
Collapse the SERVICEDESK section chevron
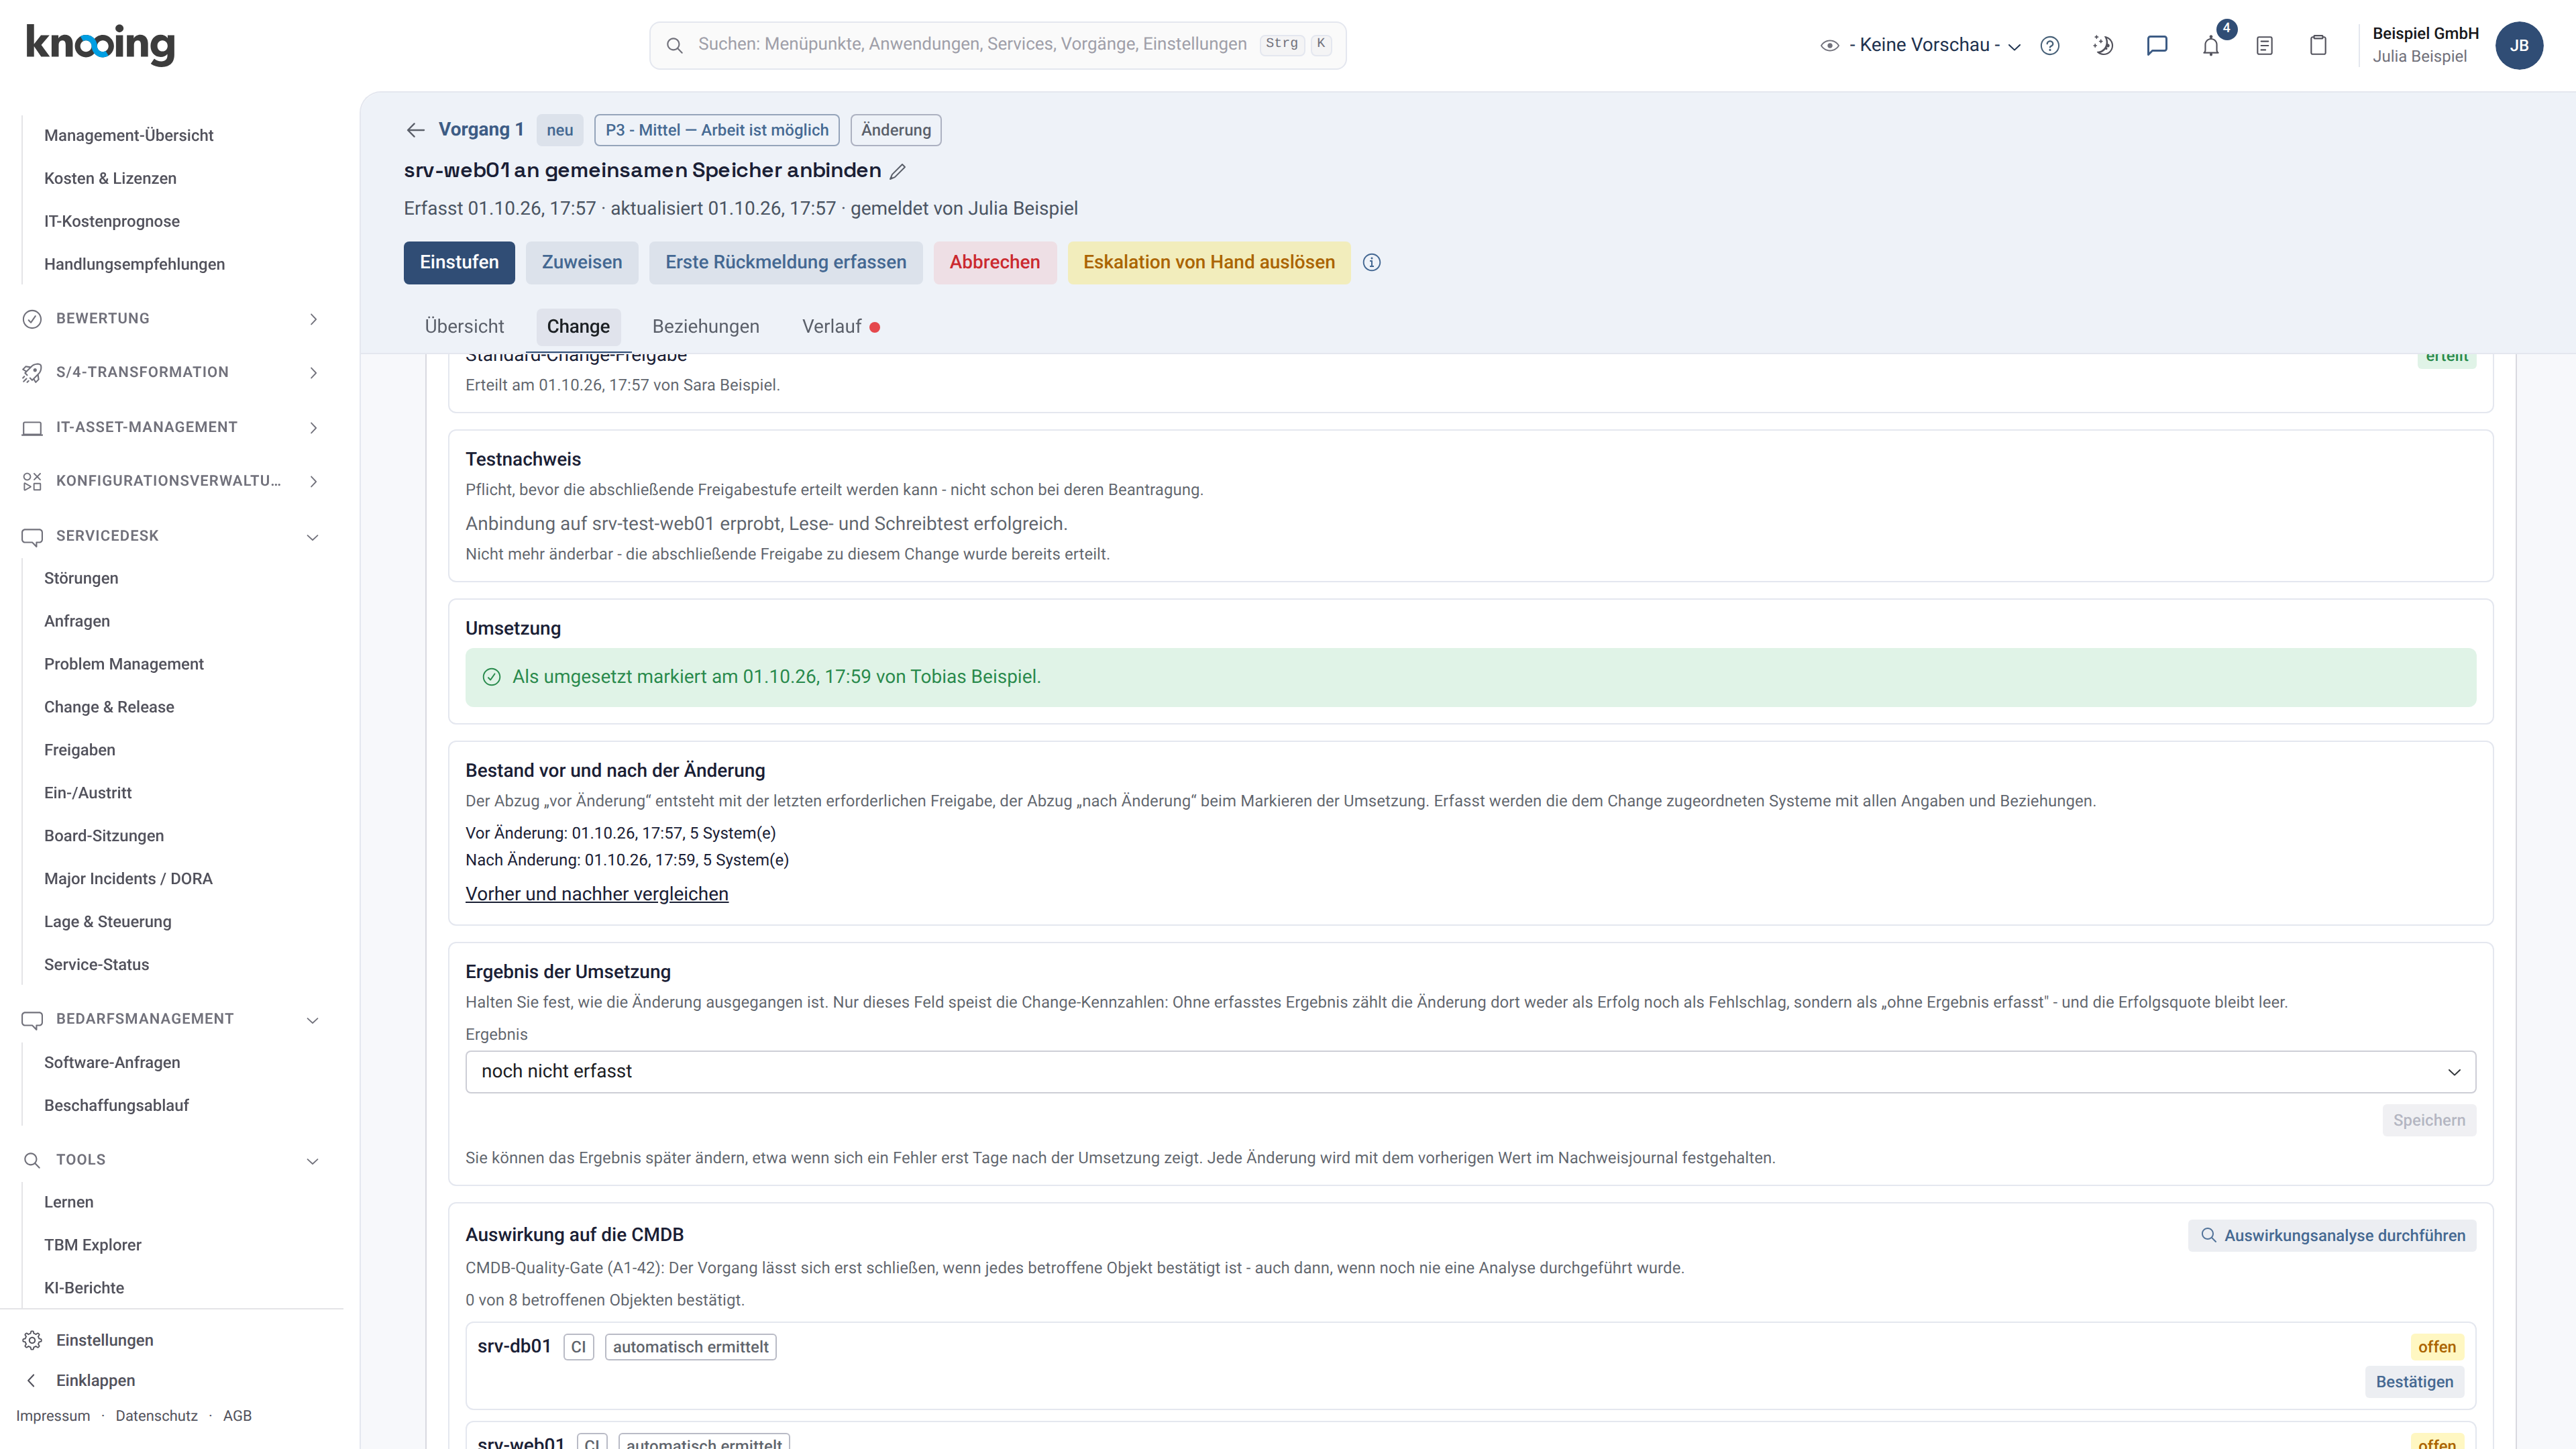tap(312, 537)
